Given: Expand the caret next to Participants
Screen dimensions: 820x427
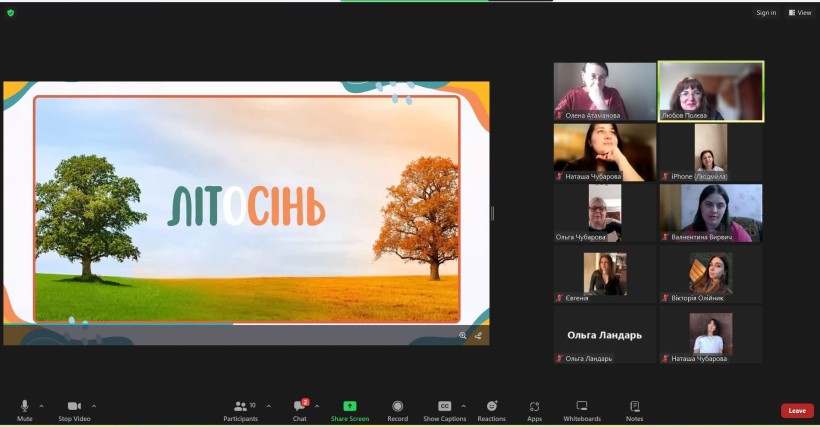Looking at the screenshot, I should point(269,406).
